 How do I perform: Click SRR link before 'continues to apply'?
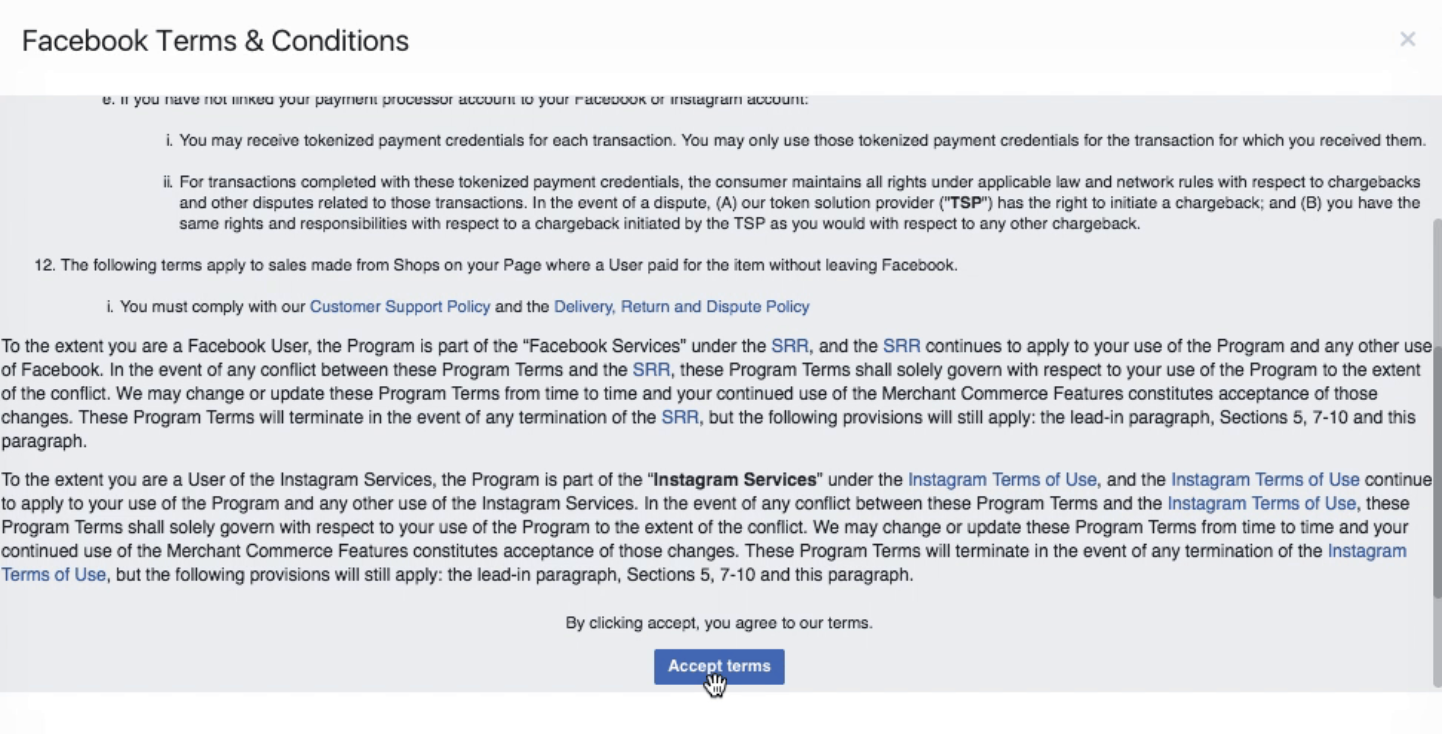tap(901, 346)
